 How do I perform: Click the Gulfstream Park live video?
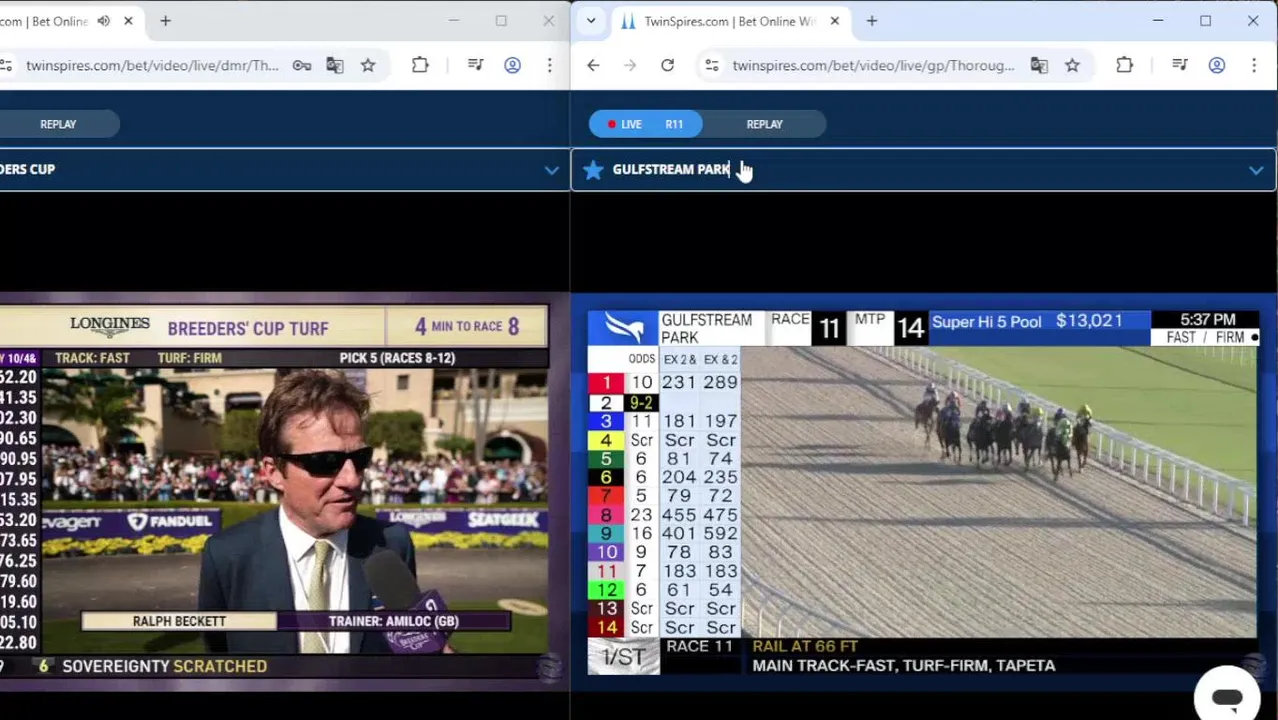922,491
